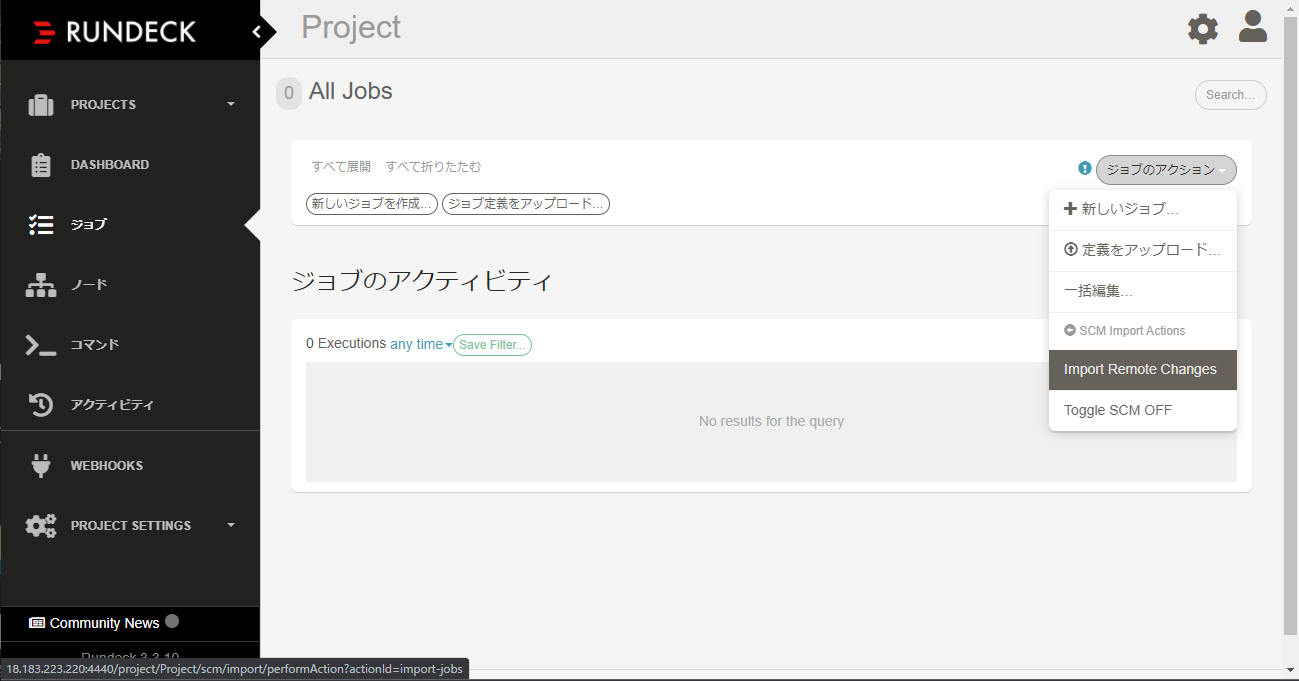Image resolution: width=1299 pixels, height=681 pixels.
Task: Open the ジョブのアクション dropdown
Action: pos(1166,170)
